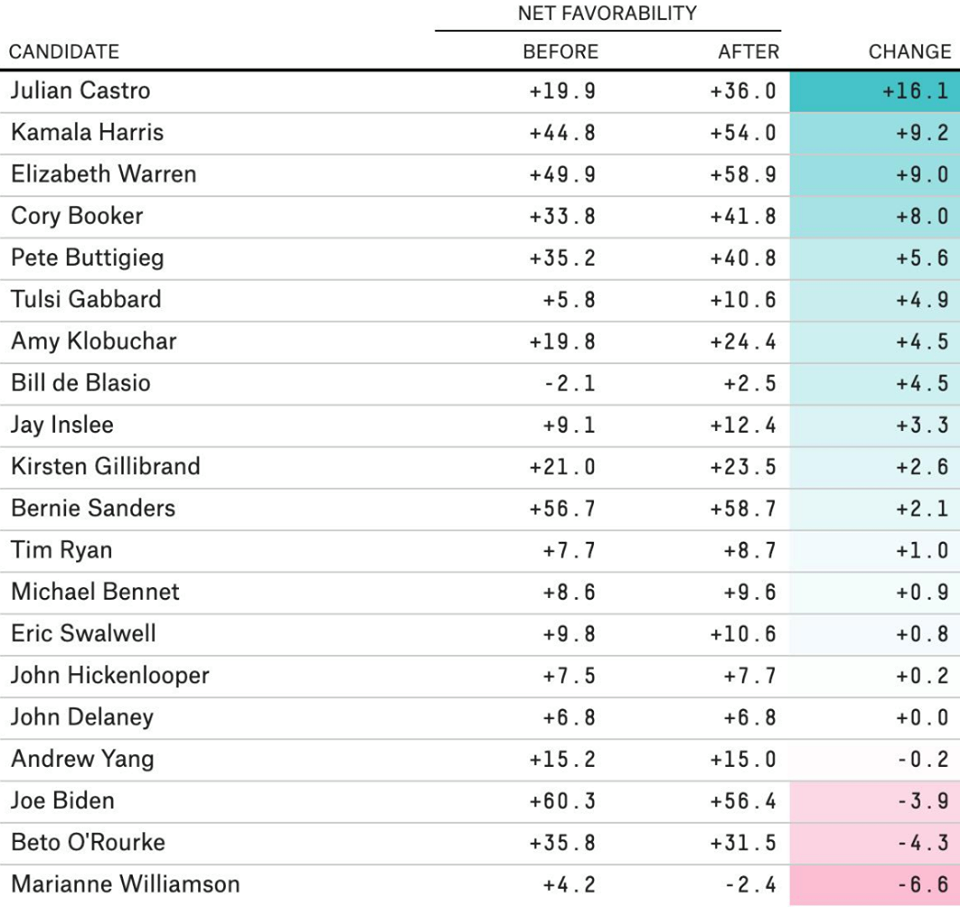
Task: Select Elizabeth Warren's +9.0 change cell
Action: tap(875, 175)
